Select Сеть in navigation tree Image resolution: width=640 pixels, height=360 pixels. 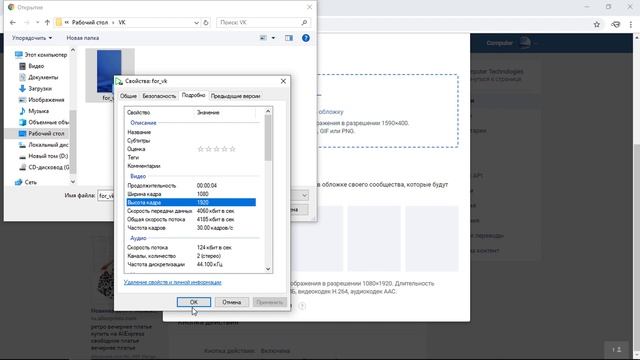[x=26, y=182]
